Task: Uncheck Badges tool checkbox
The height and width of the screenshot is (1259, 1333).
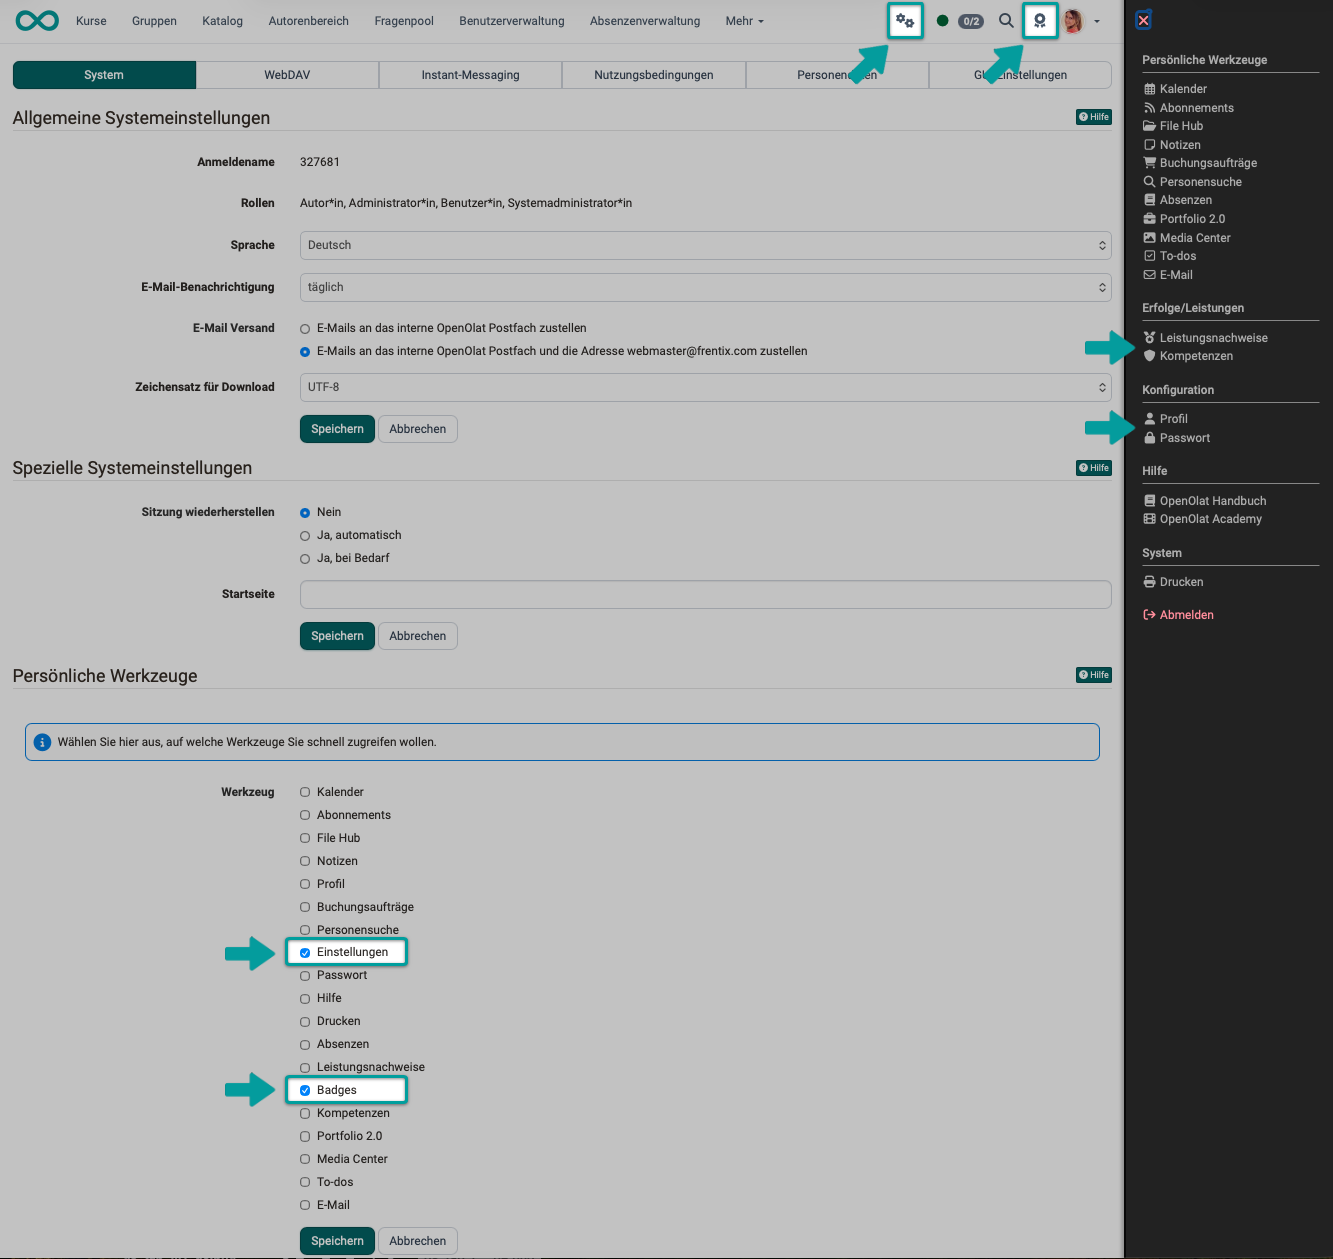Action: (x=305, y=1091)
